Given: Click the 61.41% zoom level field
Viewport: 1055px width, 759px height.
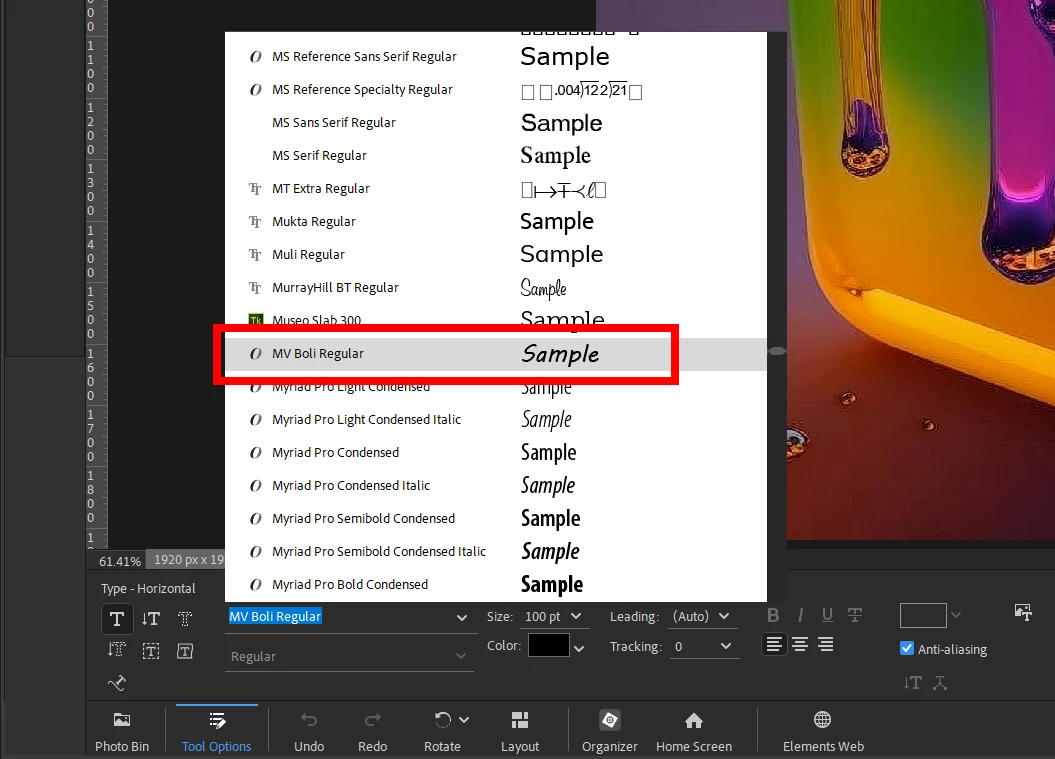Looking at the screenshot, I should coord(120,561).
